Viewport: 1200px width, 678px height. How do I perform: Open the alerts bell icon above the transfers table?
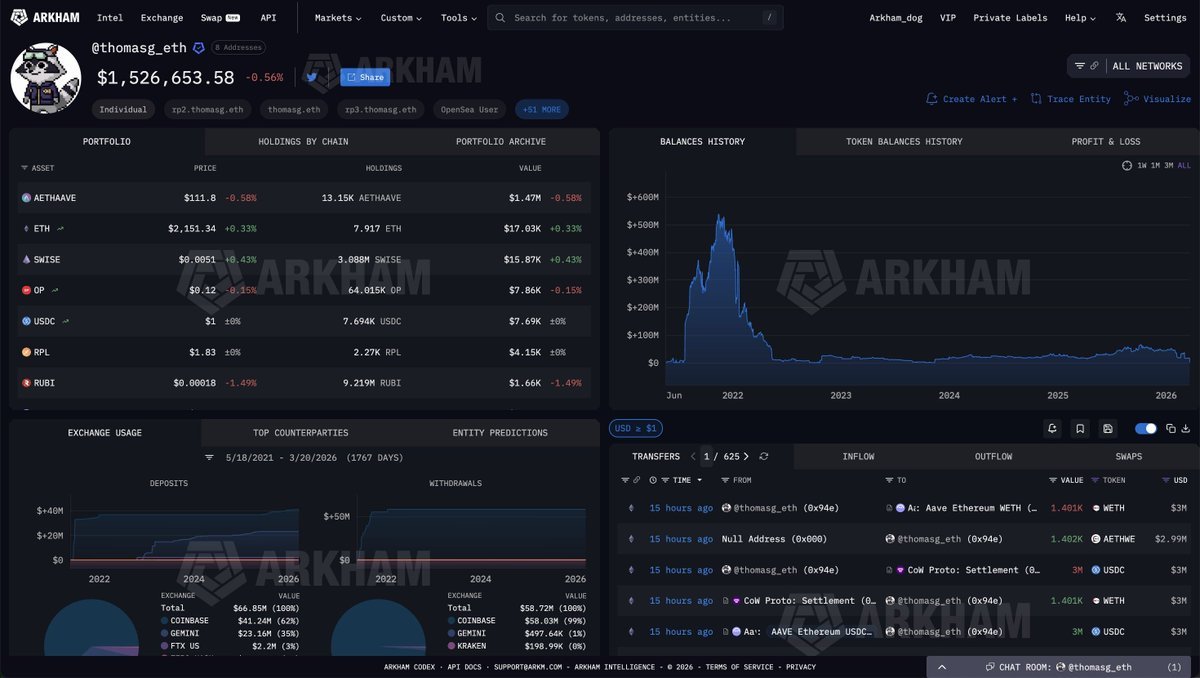1052,428
